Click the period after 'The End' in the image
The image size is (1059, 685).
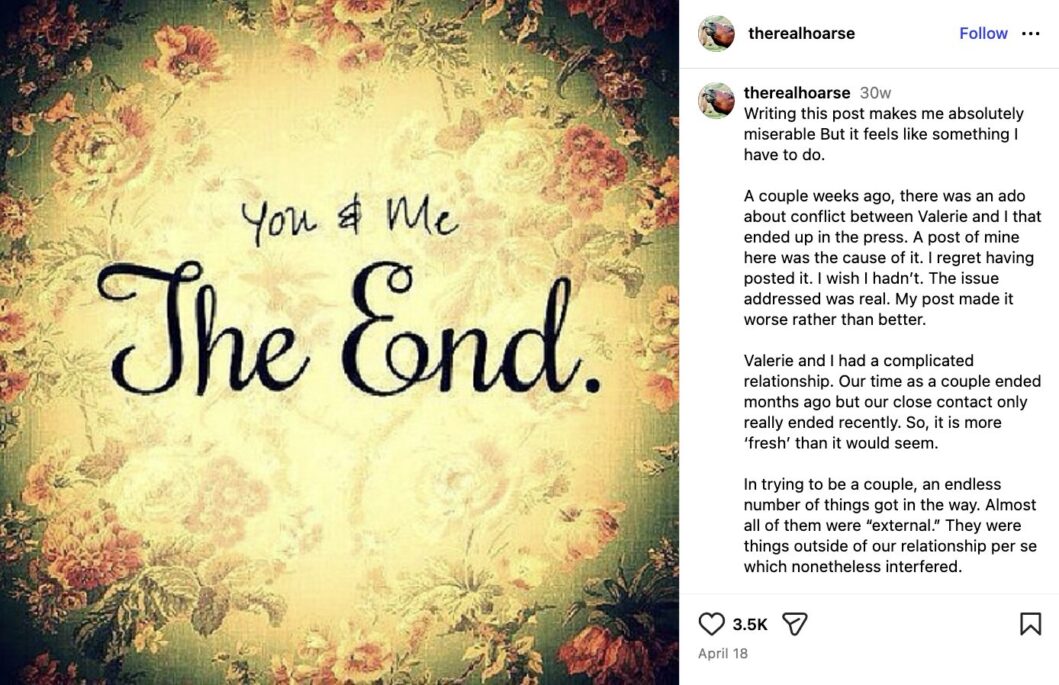tap(592, 383)
